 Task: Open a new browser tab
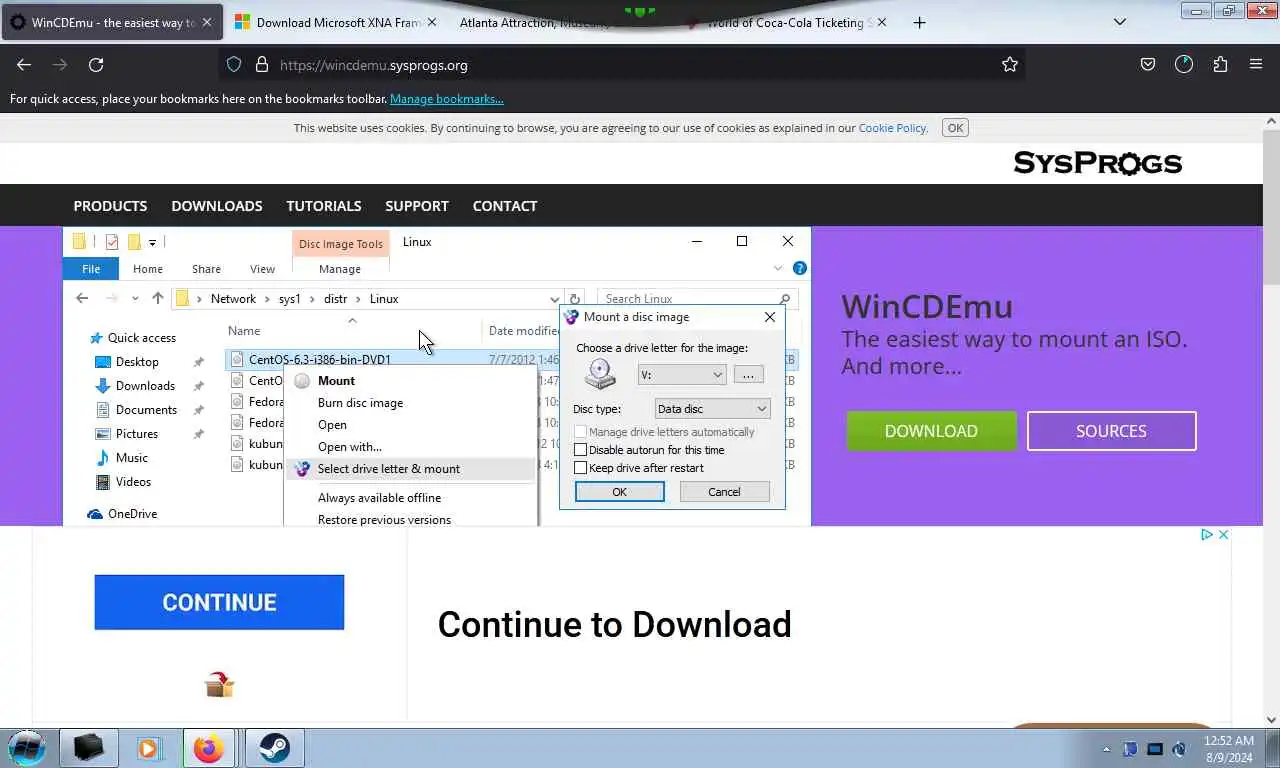click(920, 22)
